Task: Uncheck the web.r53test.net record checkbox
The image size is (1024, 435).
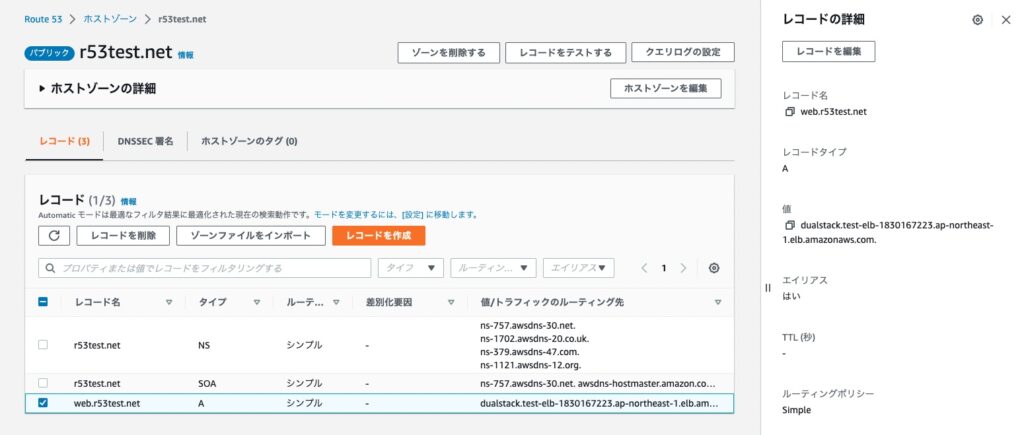Action: click(x=43, y=403)
